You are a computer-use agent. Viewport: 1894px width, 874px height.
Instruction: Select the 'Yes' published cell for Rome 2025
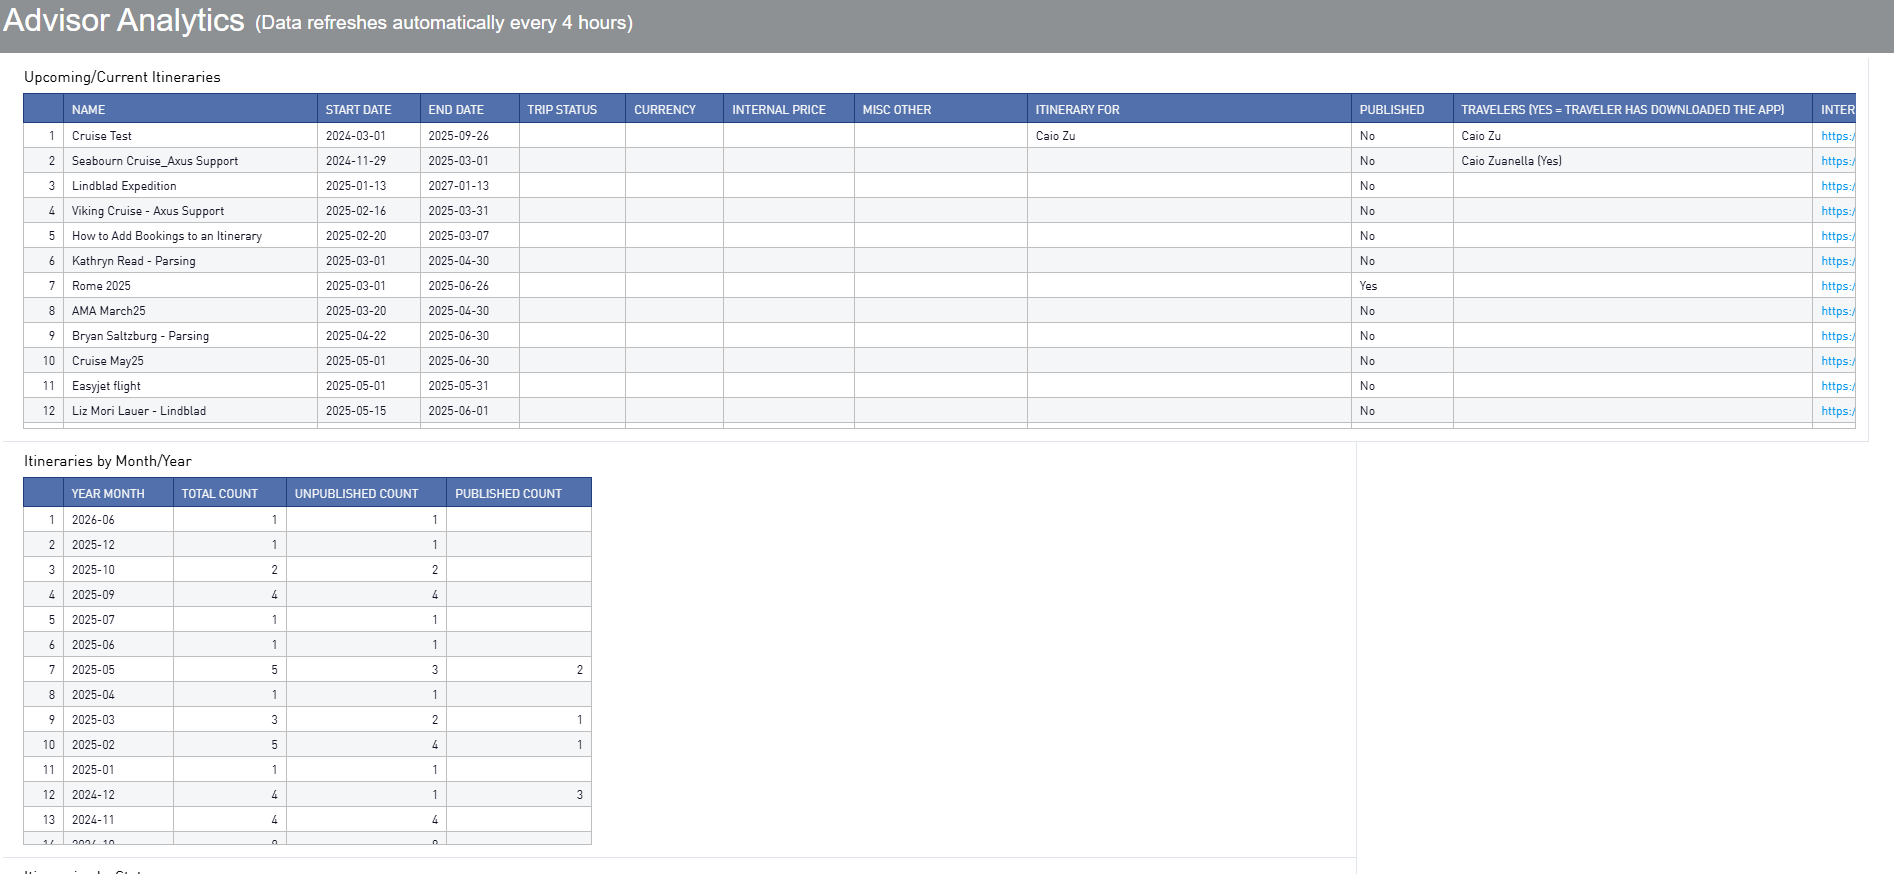click(x=1368, y=286)
